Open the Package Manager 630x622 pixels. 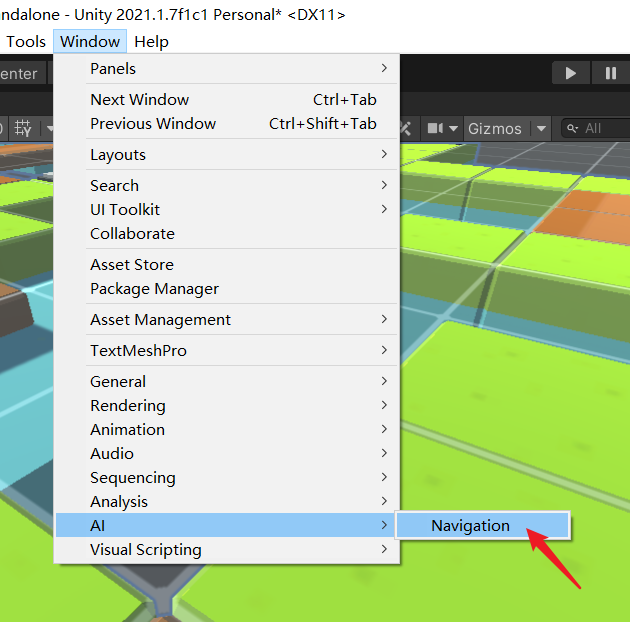point(227,289)
